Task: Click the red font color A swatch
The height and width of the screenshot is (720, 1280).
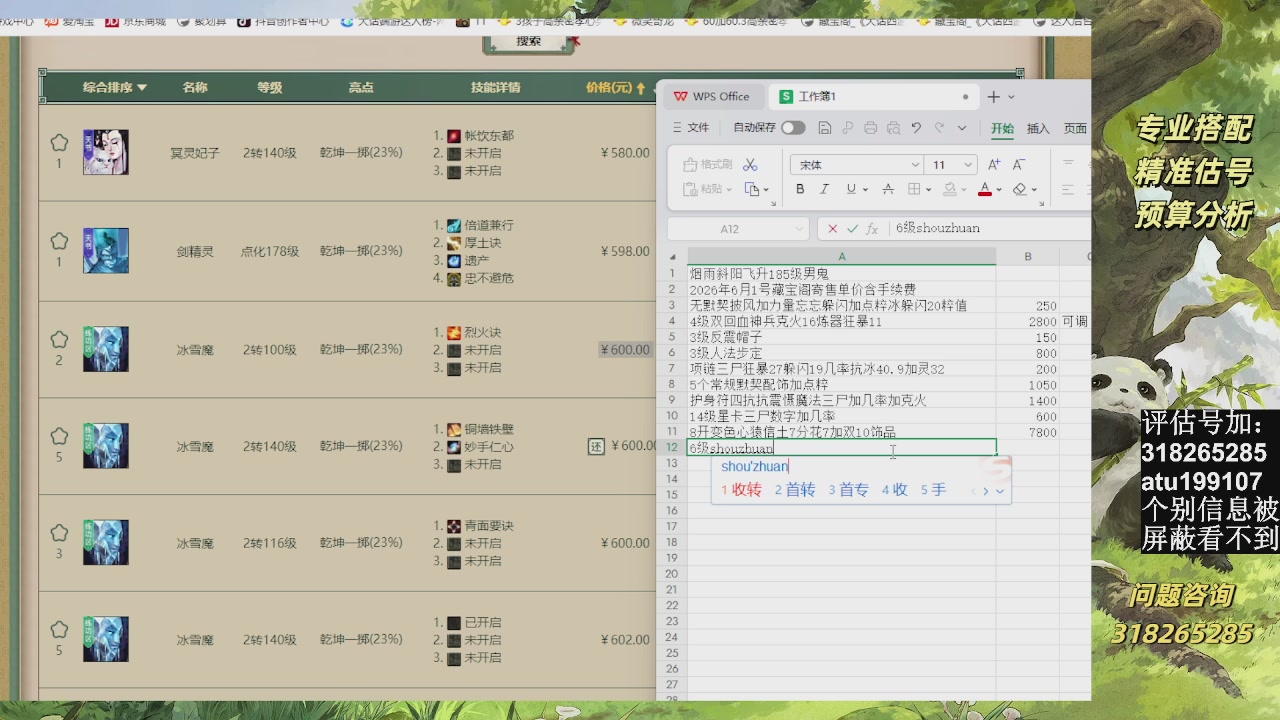Action: [985, 189]
